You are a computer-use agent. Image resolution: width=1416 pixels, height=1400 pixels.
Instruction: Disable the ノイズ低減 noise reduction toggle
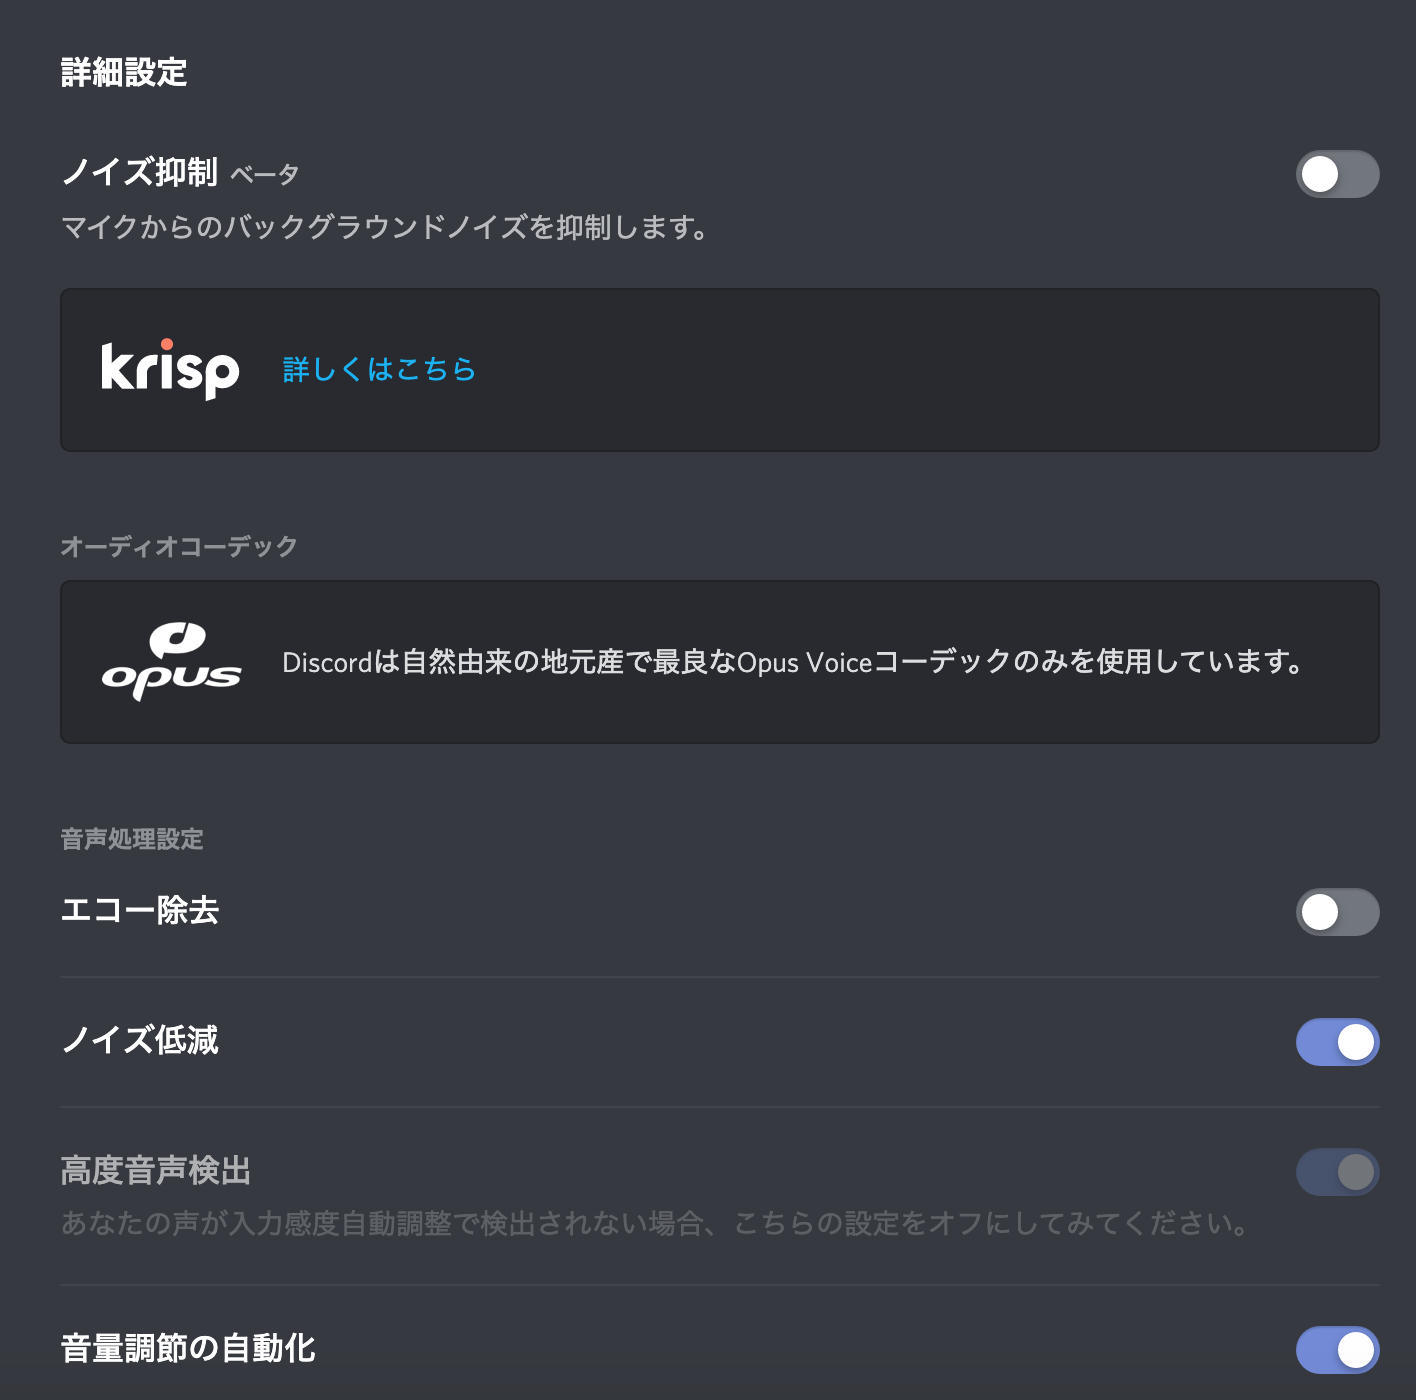click(1337, 1042)
